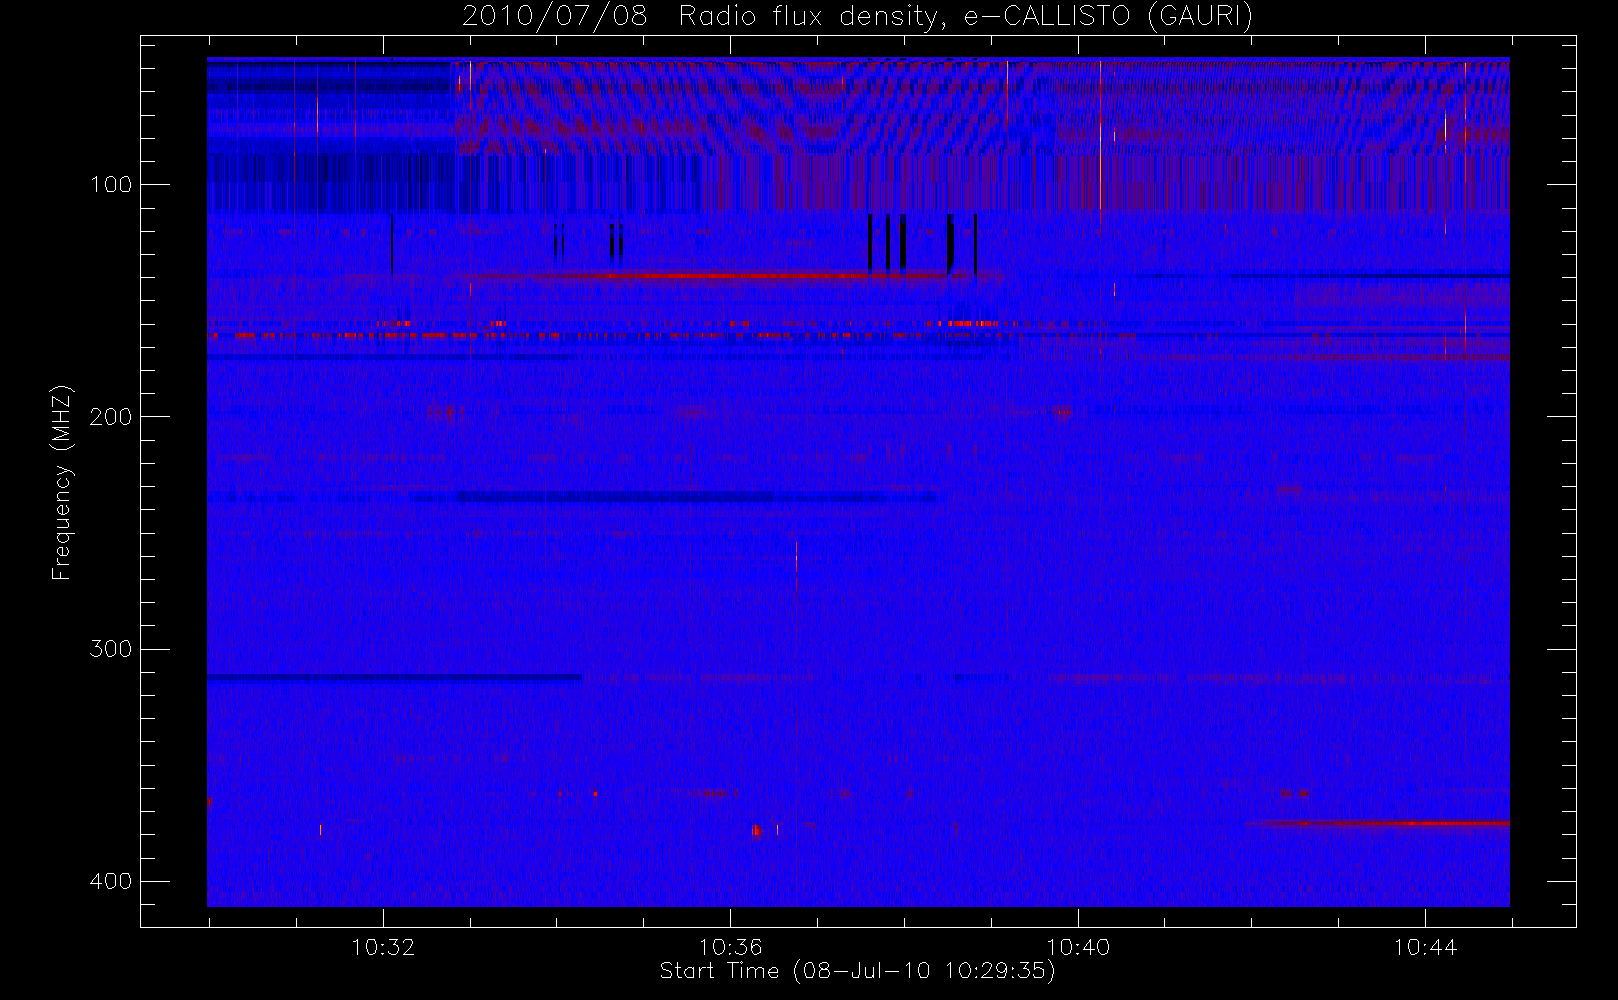Click the 10:44 time tick label

[1425, 946]
